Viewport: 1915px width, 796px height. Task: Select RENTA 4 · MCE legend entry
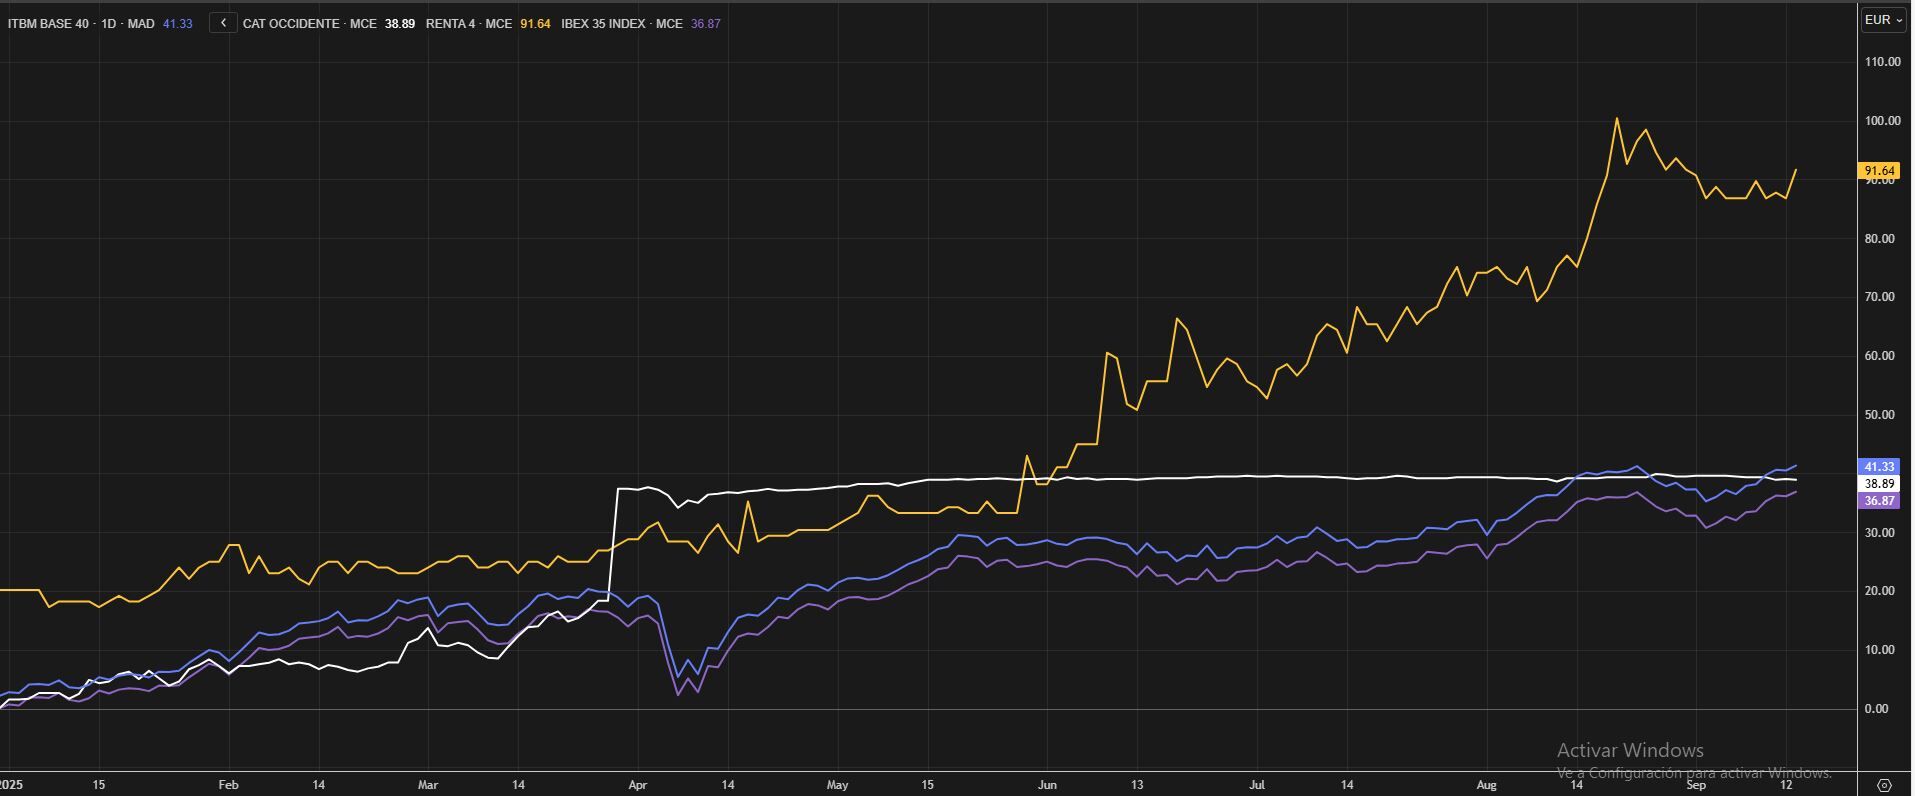coord(469,23)
